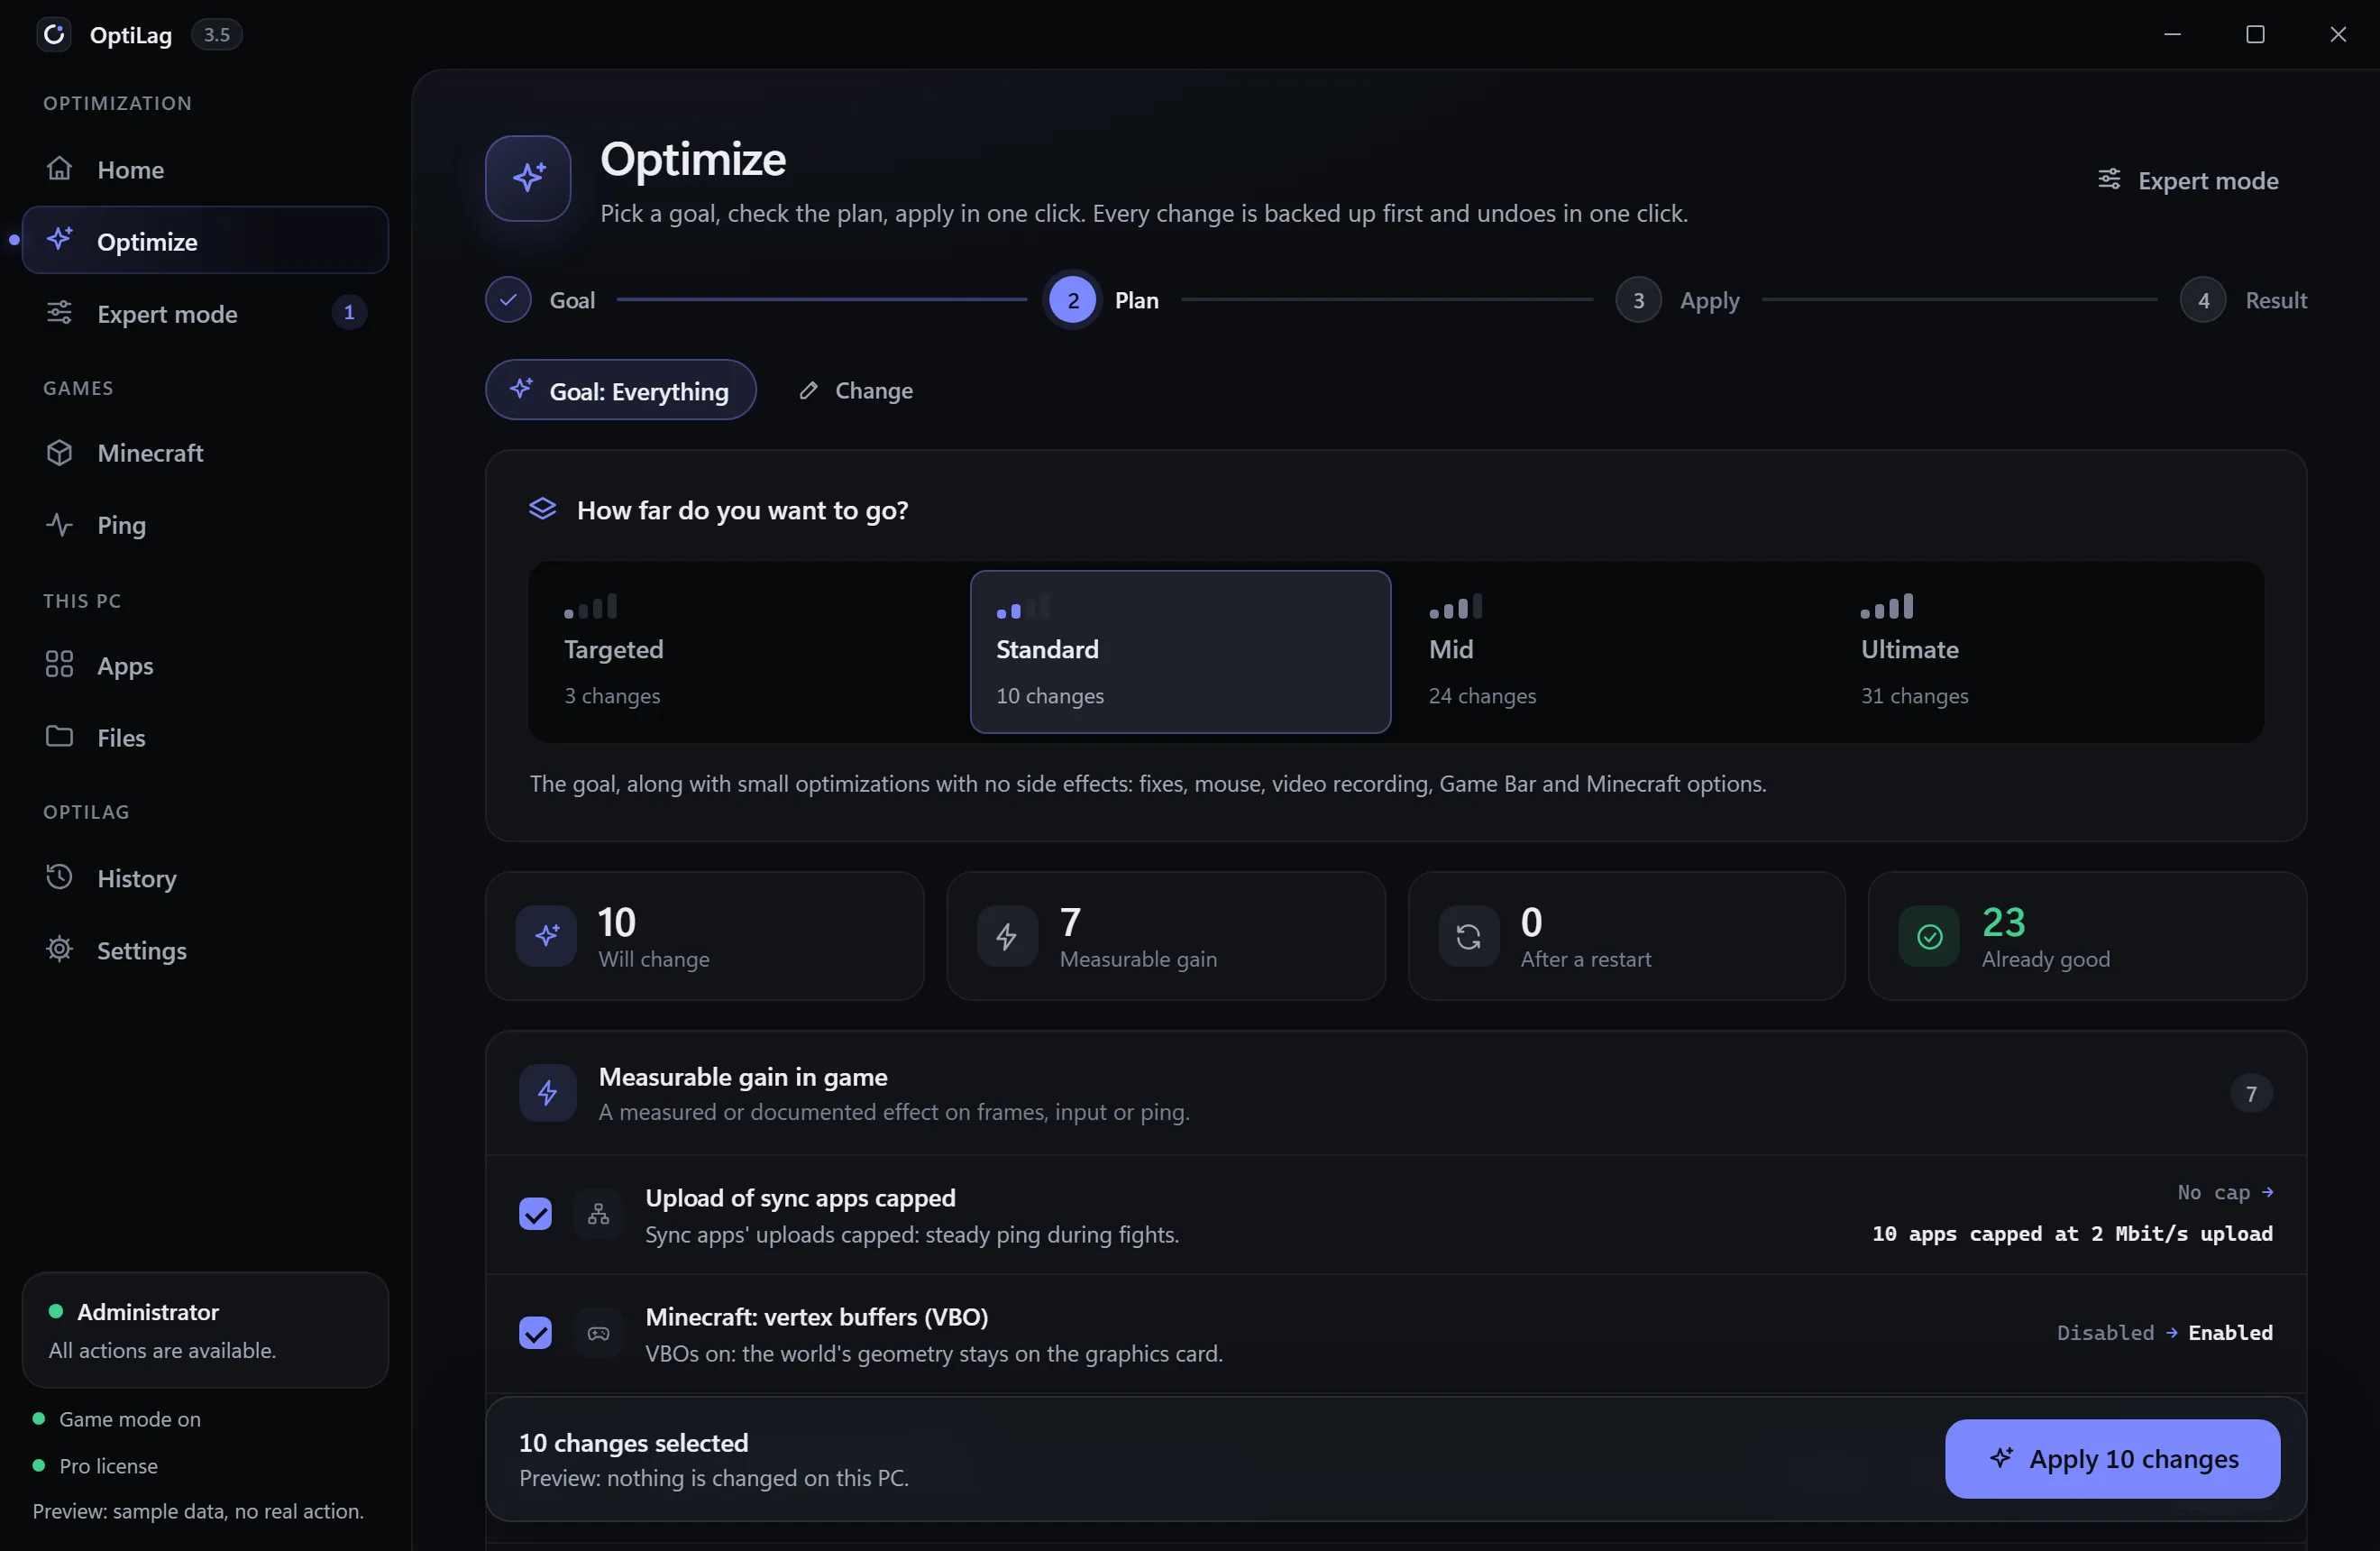Choose the Standard level with 10 changes
Viewport: 2380px width, 1551px height.
pos(1180,652)
